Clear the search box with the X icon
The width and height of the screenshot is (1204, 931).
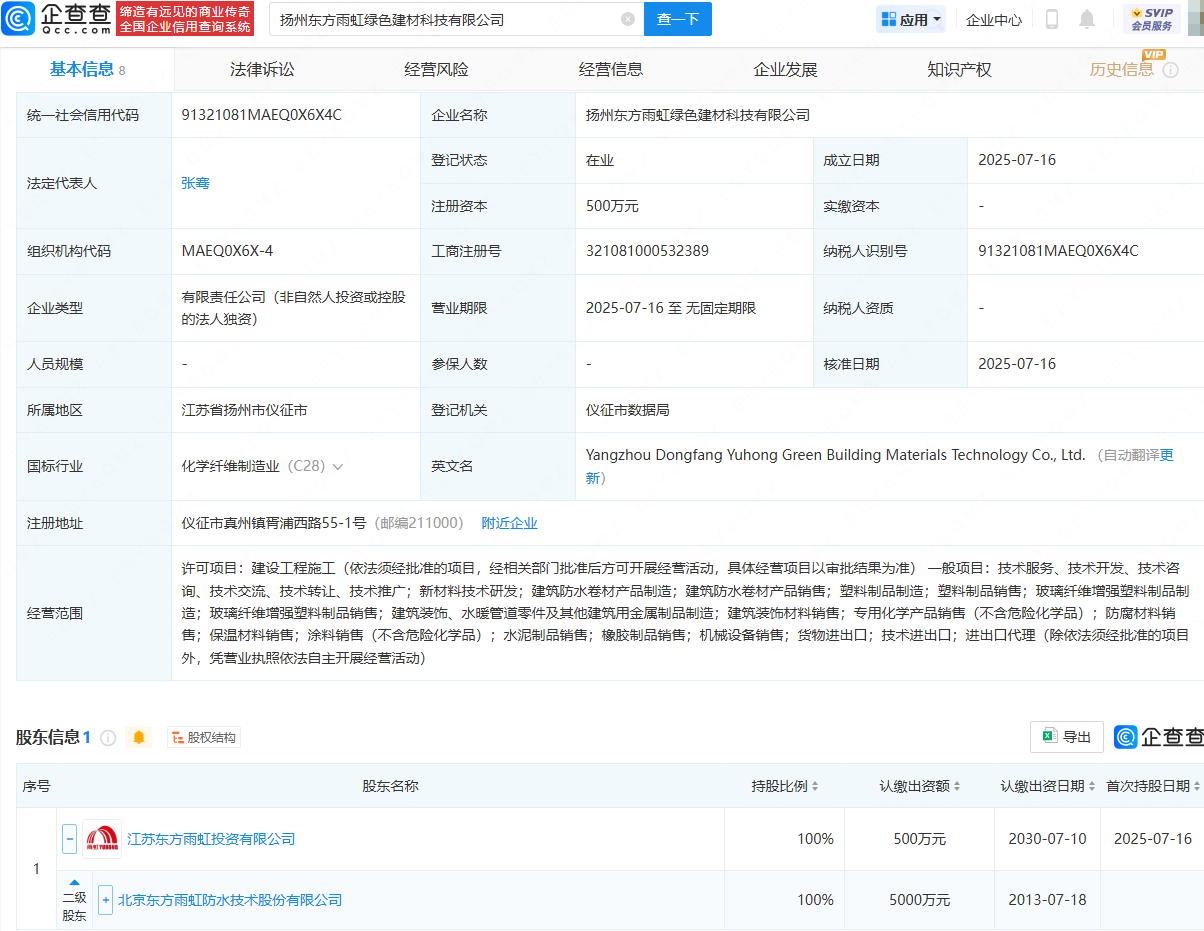[x=627, y=19]
